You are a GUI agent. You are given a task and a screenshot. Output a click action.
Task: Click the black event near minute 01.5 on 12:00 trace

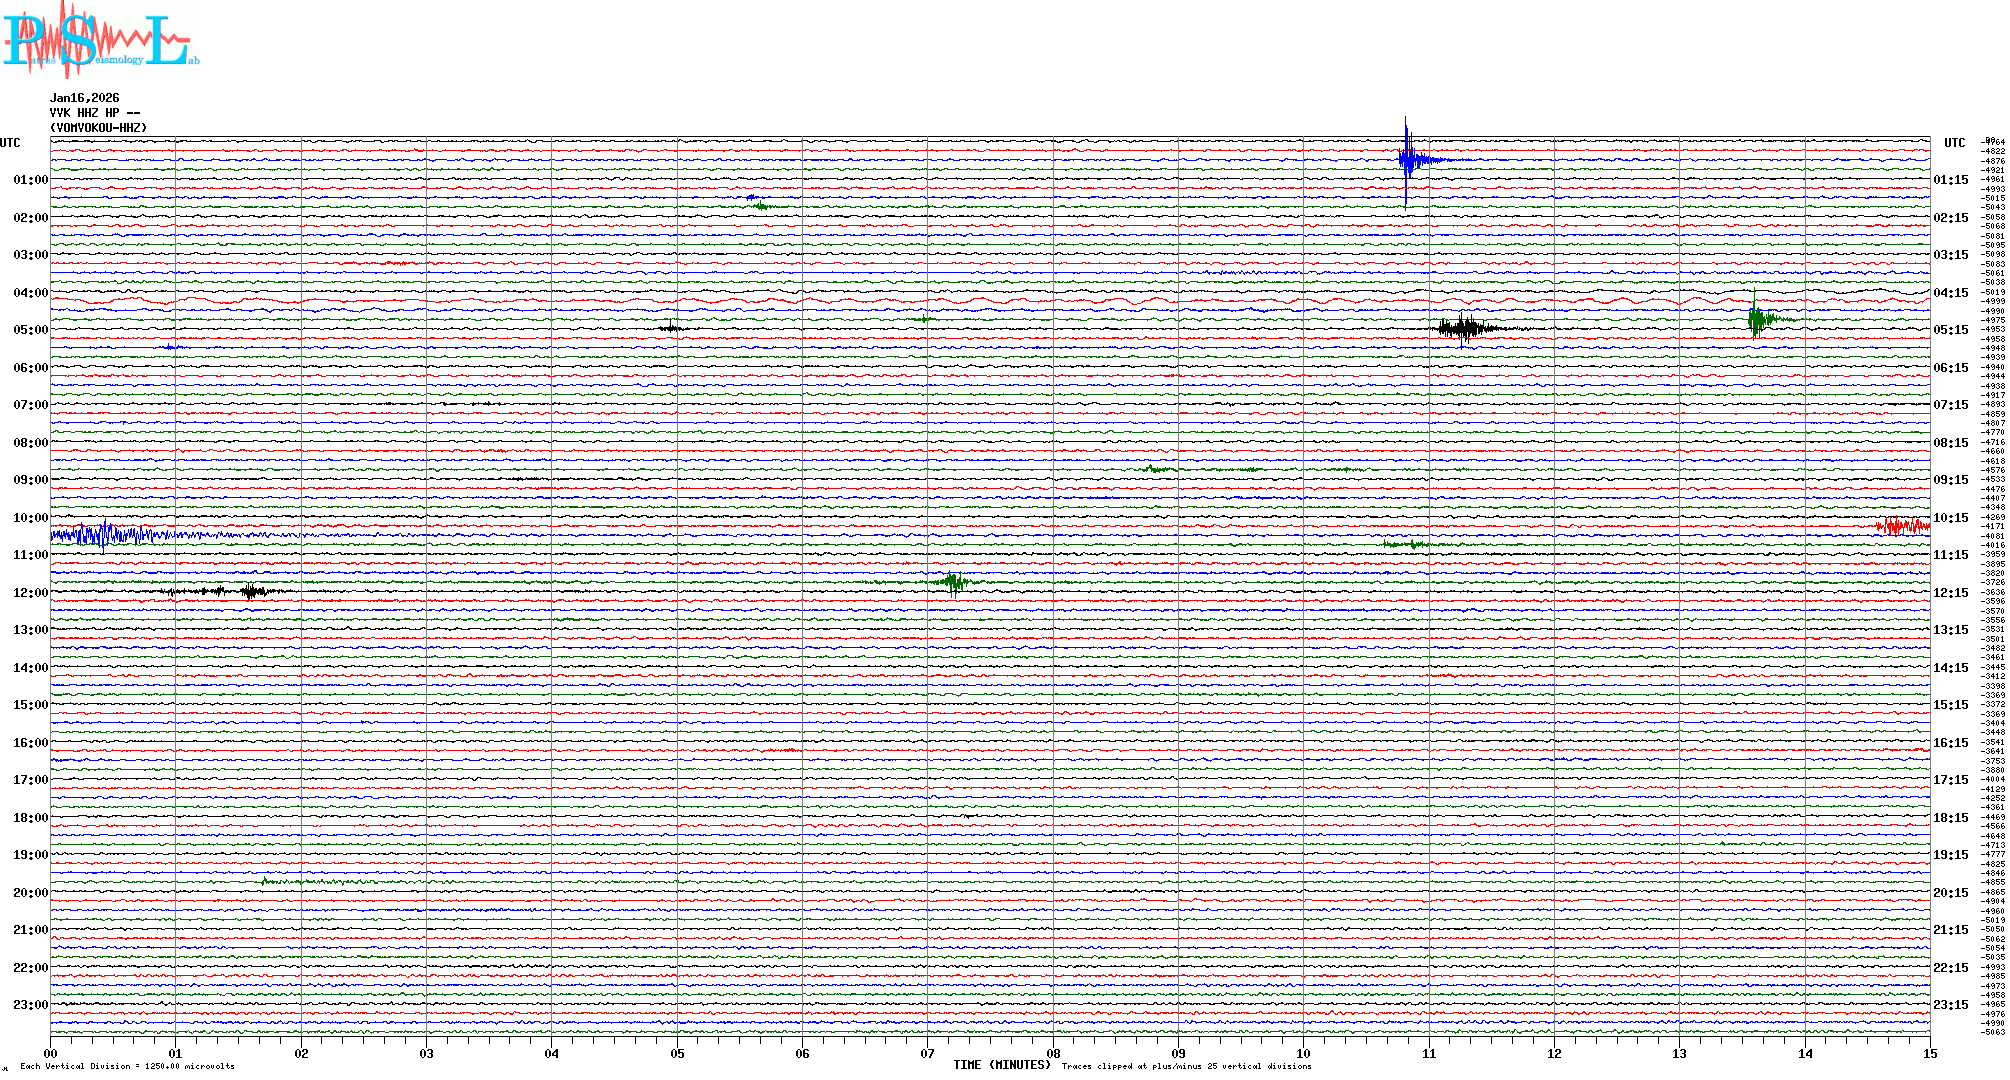[x=252, y=591]
